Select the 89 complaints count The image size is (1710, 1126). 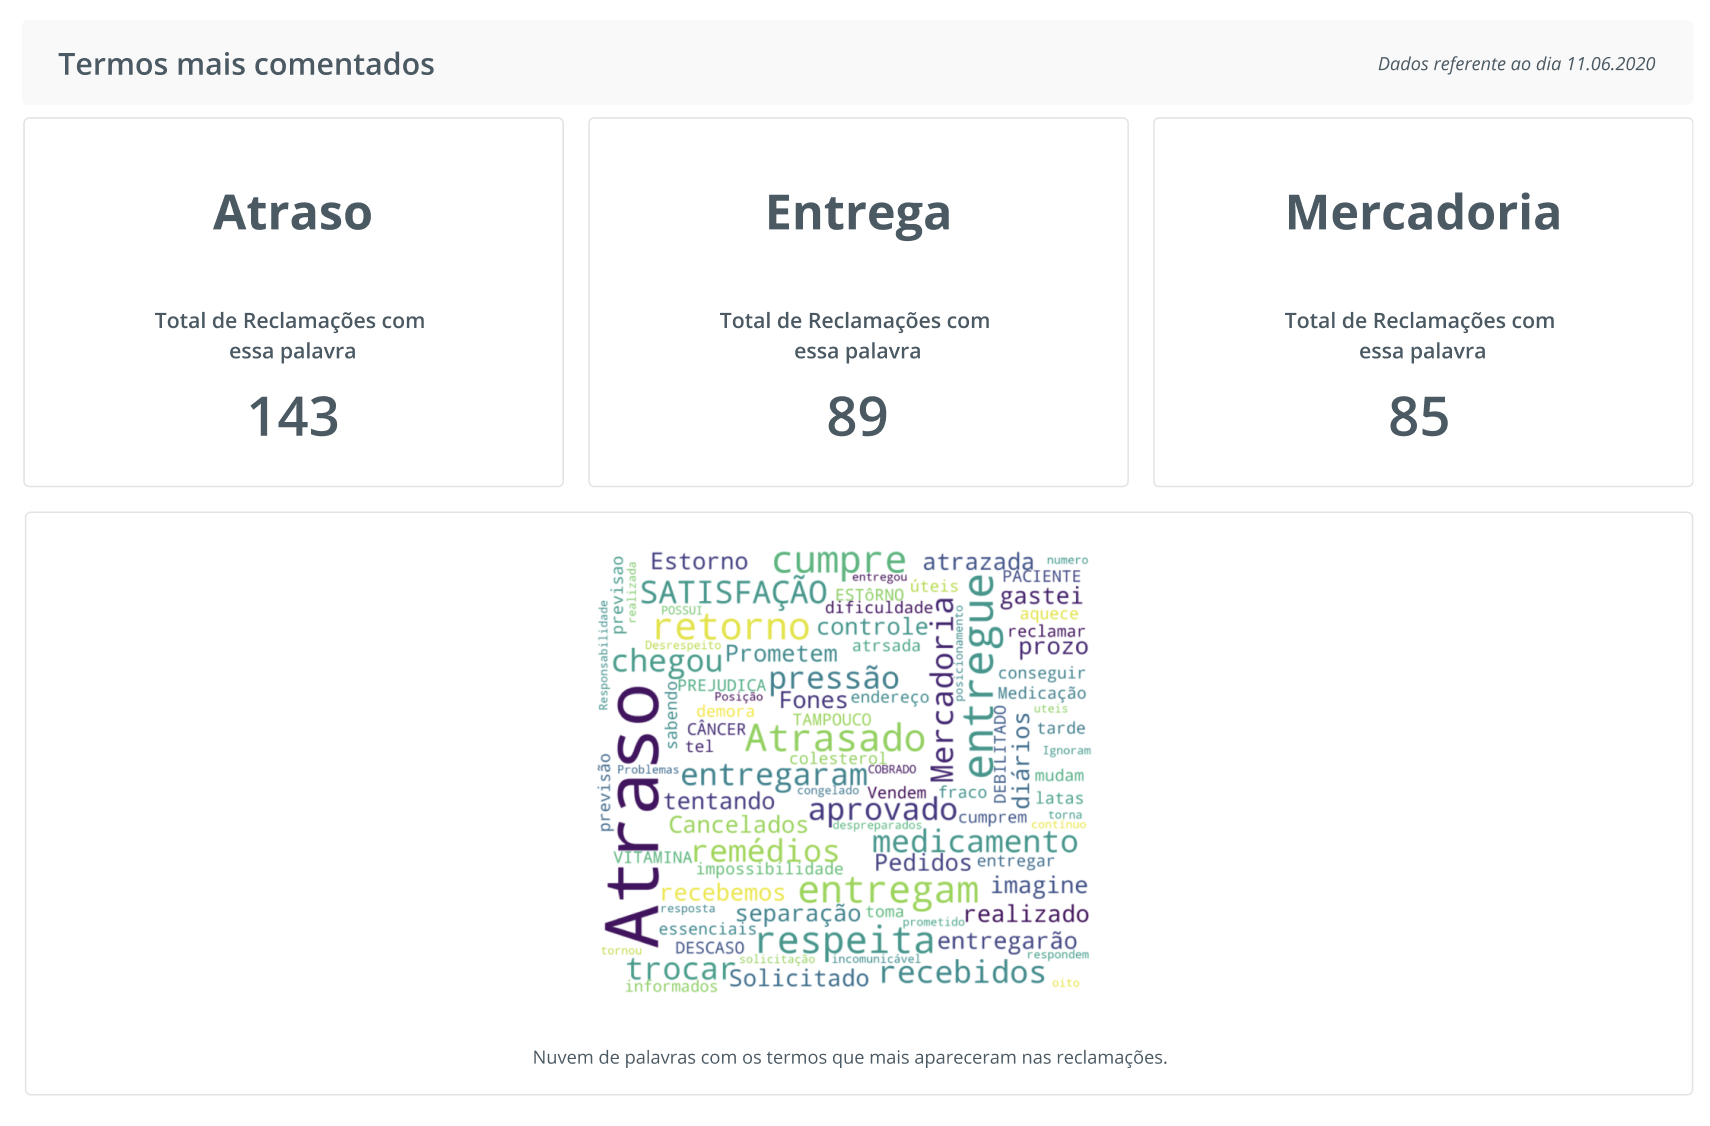(x=857, y=416)
